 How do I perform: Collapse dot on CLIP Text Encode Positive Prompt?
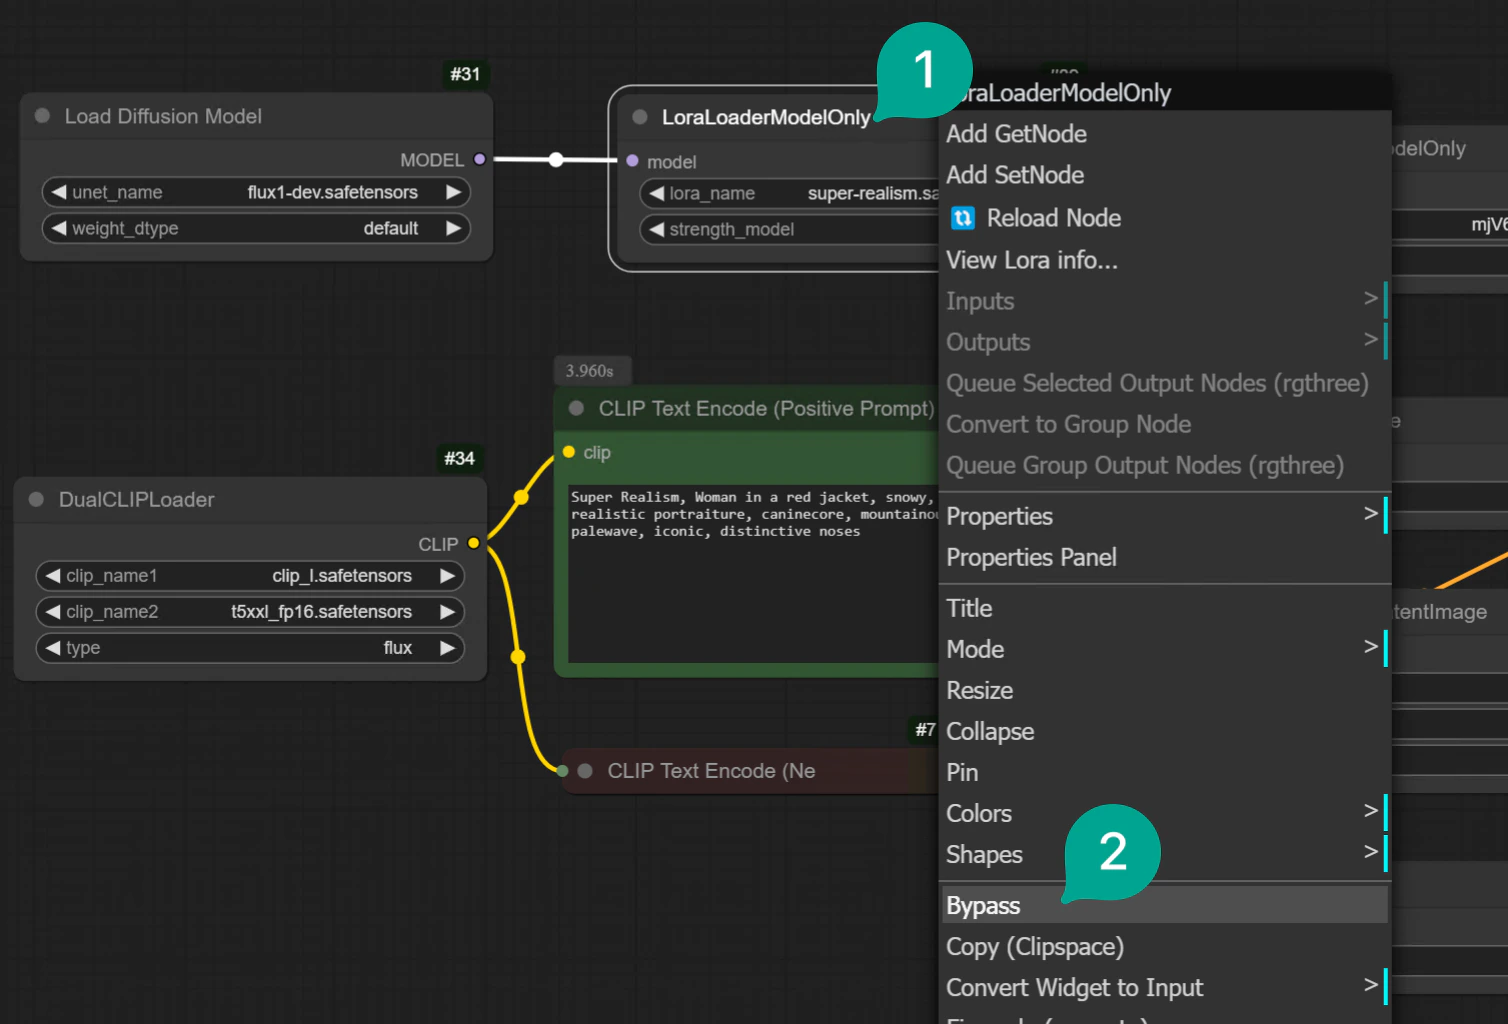576,408
